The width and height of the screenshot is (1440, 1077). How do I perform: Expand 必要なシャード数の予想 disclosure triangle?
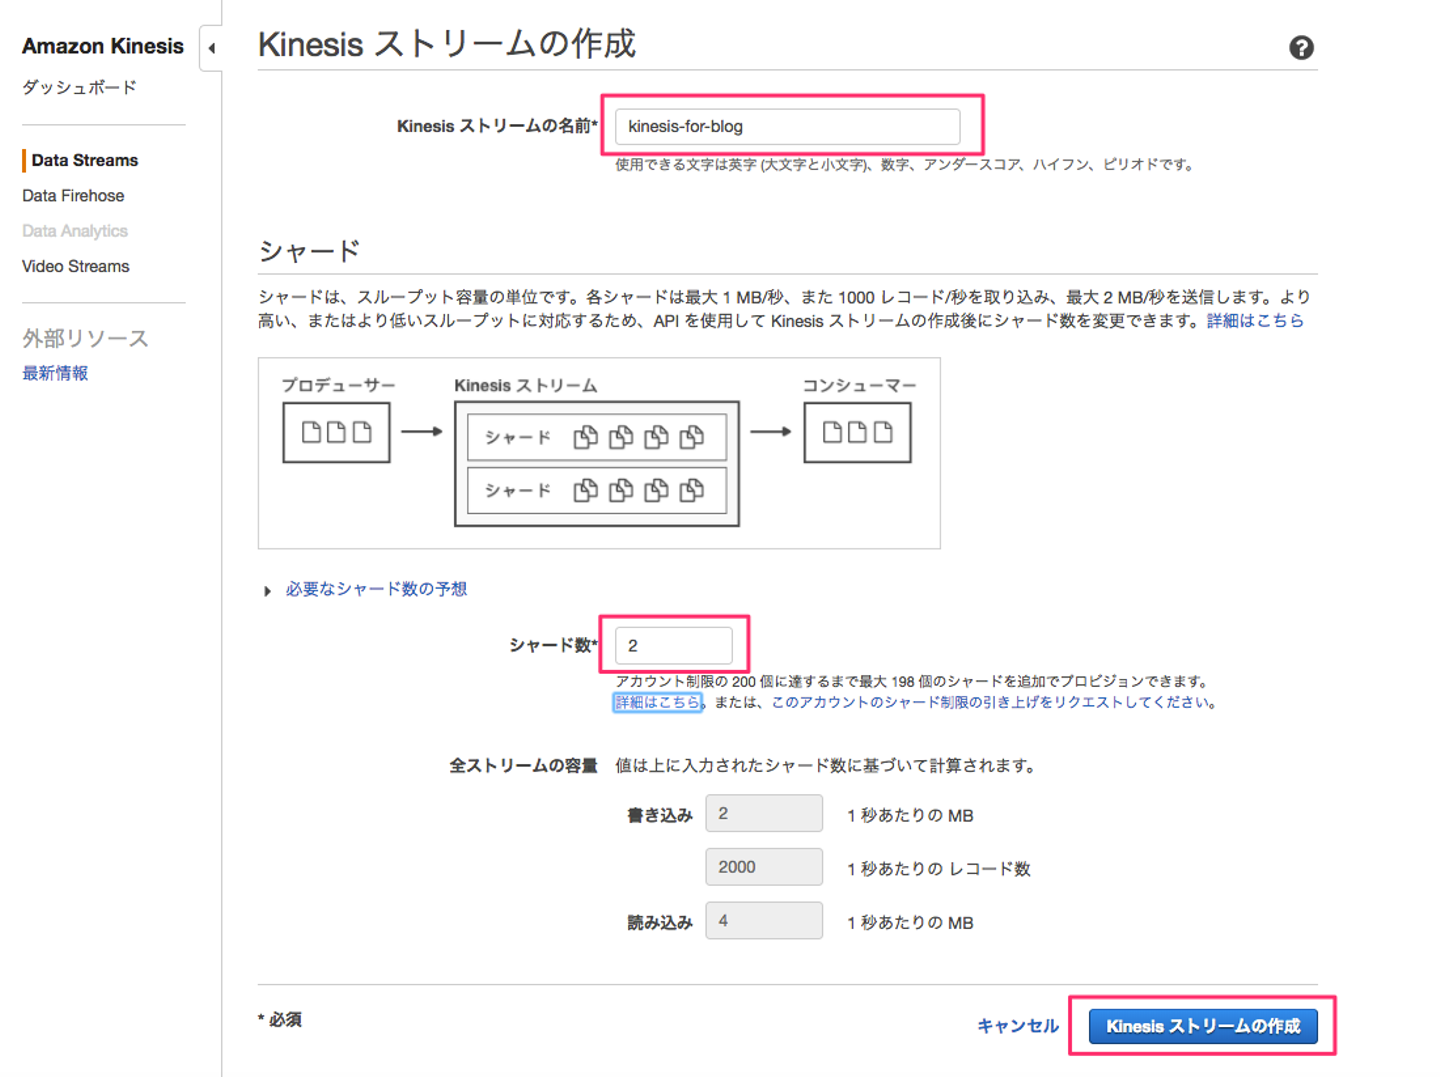coord(267,591)
